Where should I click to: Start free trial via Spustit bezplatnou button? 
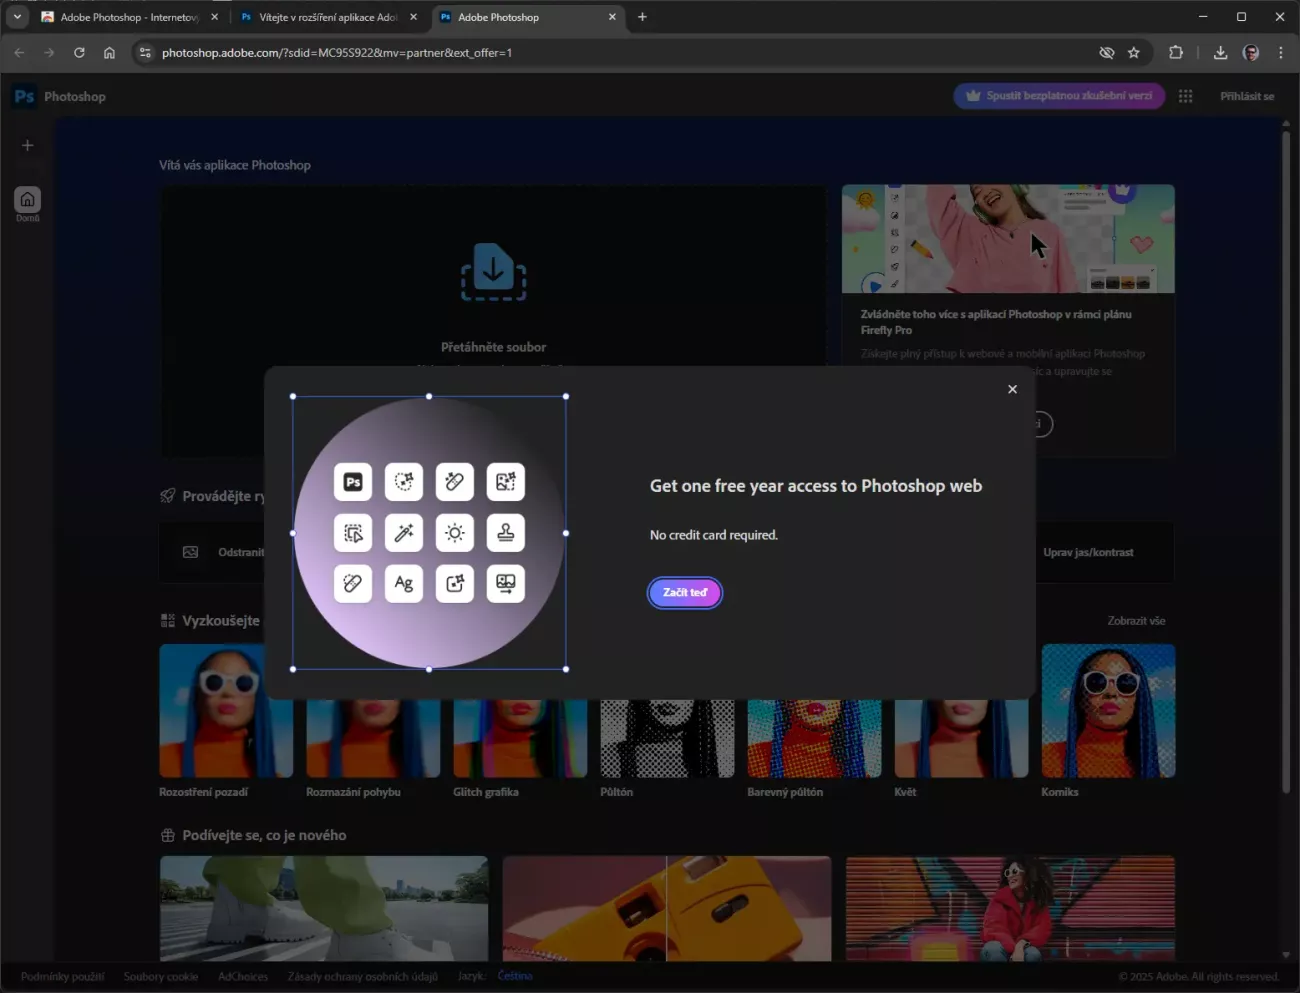coord(1058,96)
